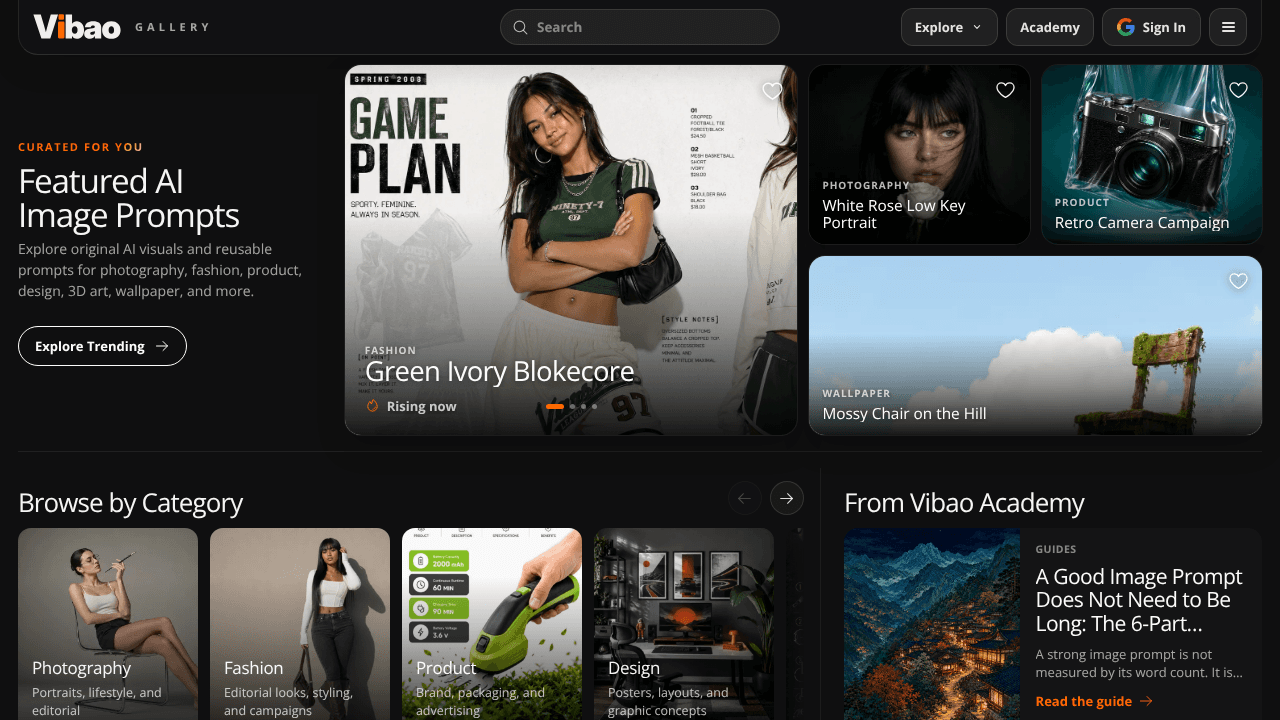Click the search magnifier icon
The height and width of the screenshot is (720, 1280).
point(520,27)
